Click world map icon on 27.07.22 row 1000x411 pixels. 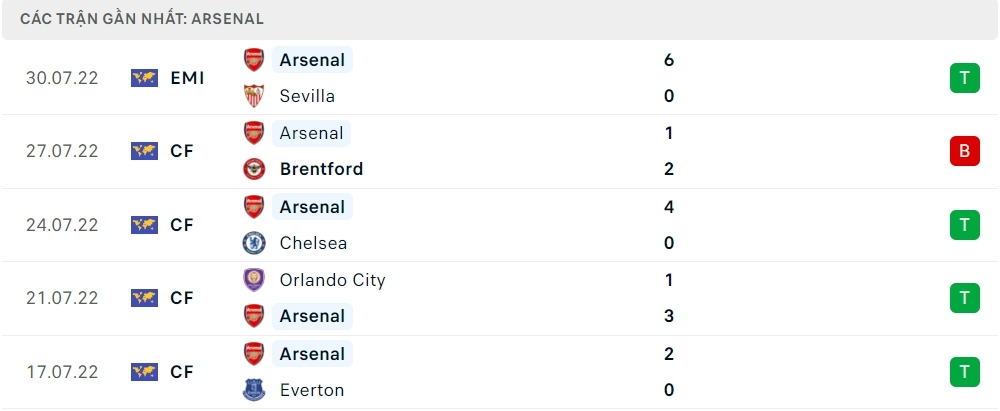(x=145, y=151)
